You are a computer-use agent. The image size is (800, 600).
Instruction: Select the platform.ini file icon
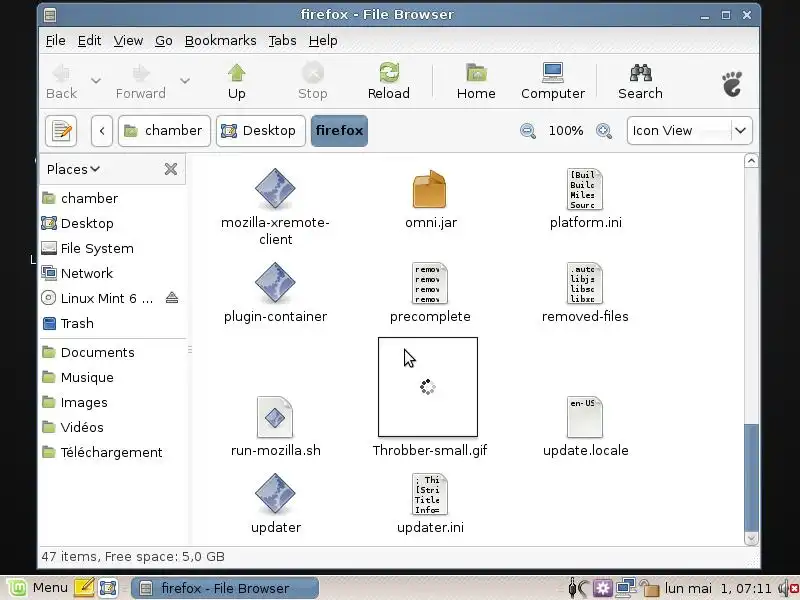585,189
